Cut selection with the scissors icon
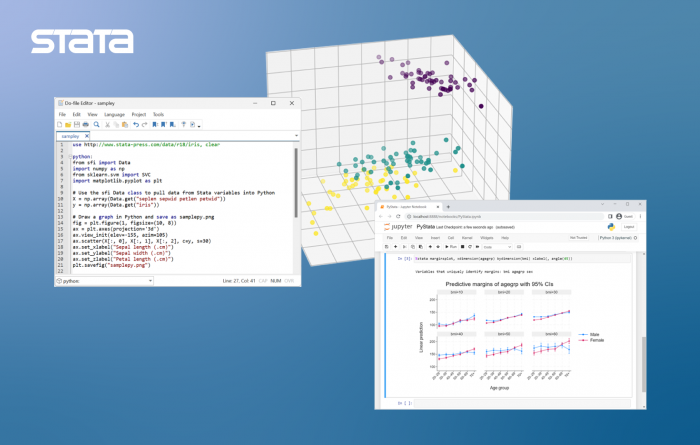Viewport: 700px width, 445px height. tap(108, 125)
